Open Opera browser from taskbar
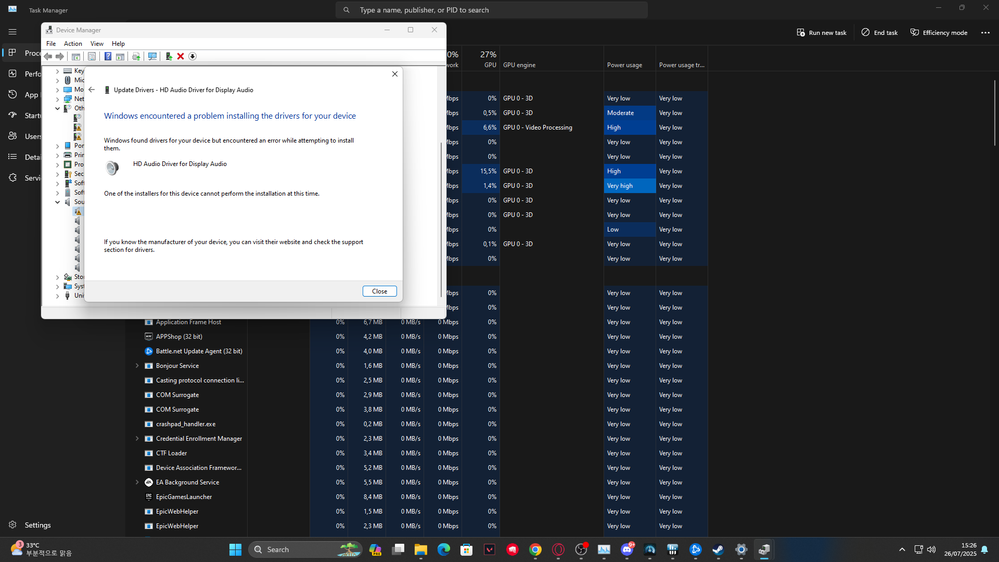This screenshot has width=999, height=562. tap(558, 549)
